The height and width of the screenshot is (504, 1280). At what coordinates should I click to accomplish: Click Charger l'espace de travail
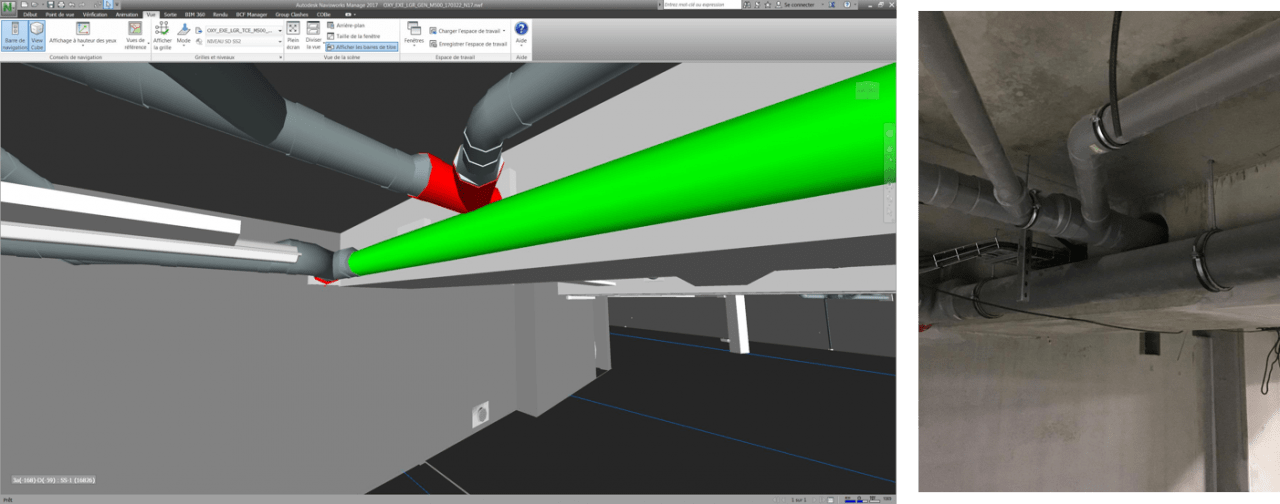pyautogui.click(x=468, y=31)
